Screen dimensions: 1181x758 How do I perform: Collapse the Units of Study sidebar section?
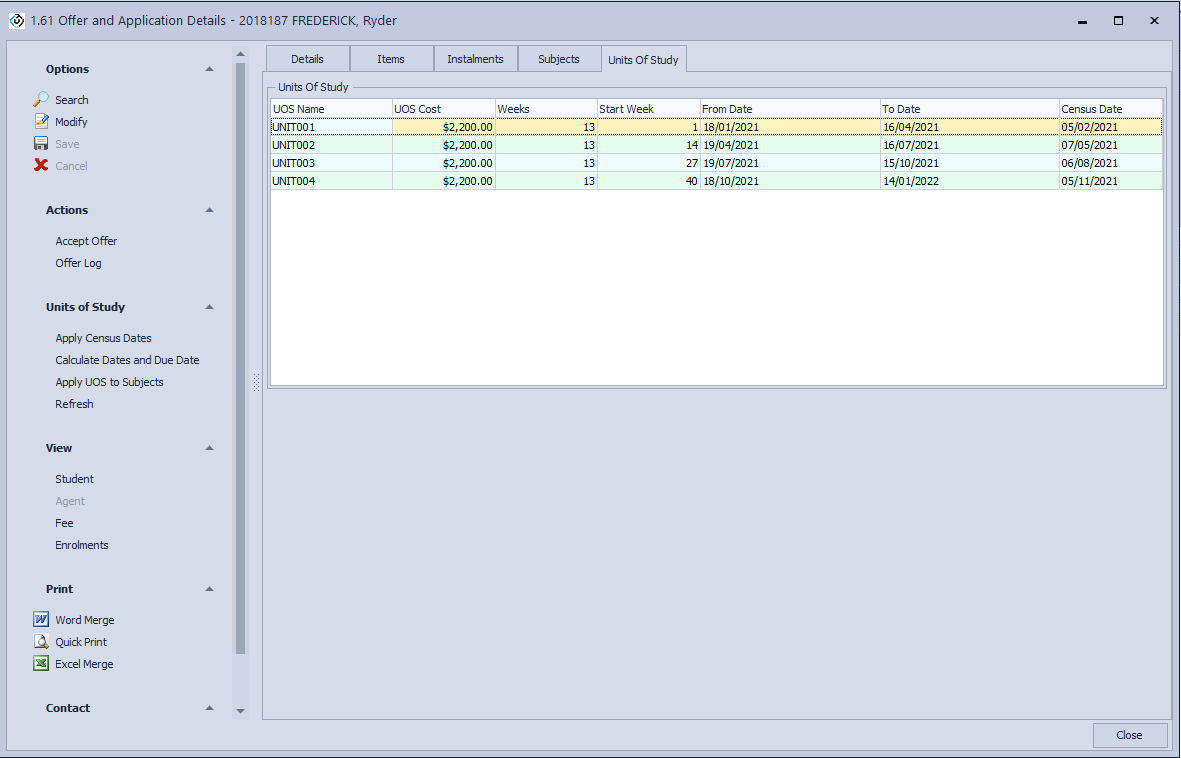209,307
